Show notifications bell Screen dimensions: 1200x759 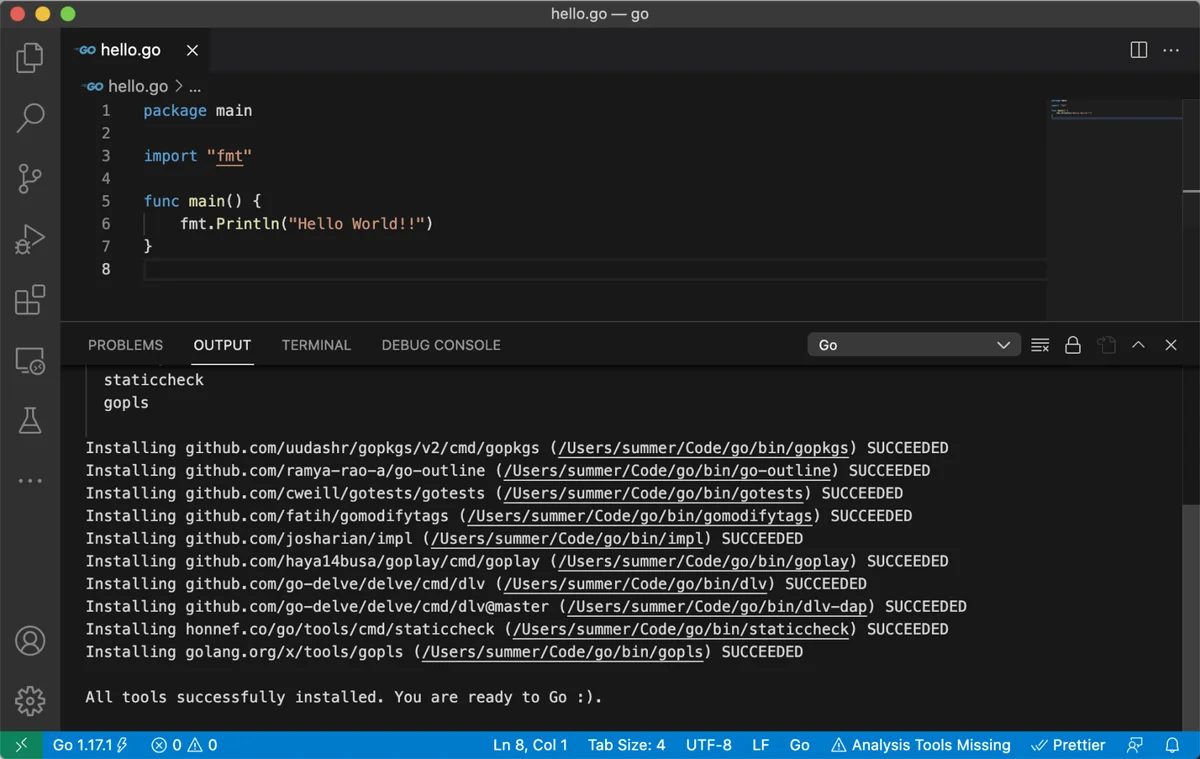click(1172, 745)
